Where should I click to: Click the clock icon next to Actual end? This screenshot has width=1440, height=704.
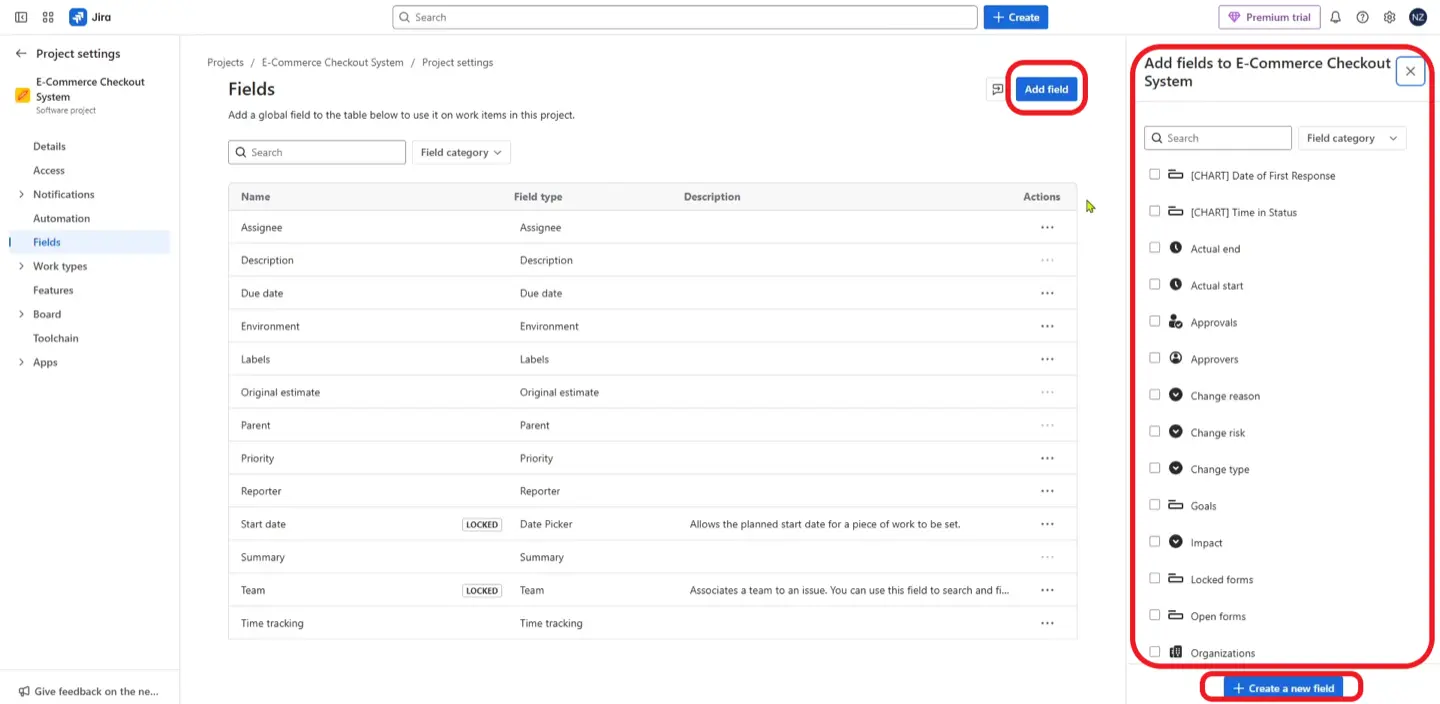click(1176, 248)
